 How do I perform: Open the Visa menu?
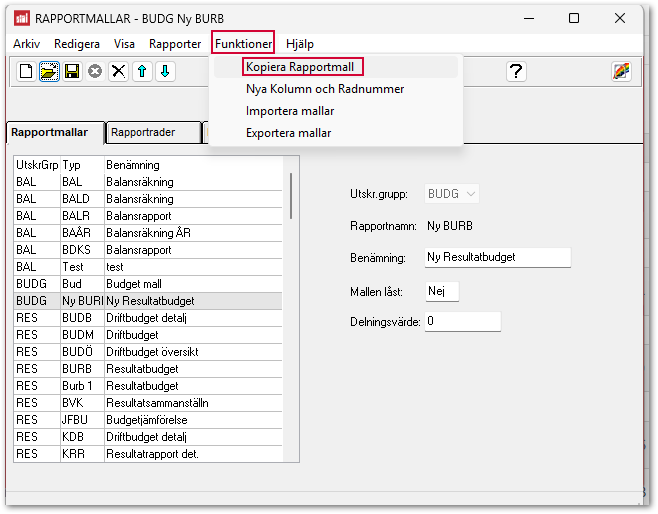click(124, 44)
